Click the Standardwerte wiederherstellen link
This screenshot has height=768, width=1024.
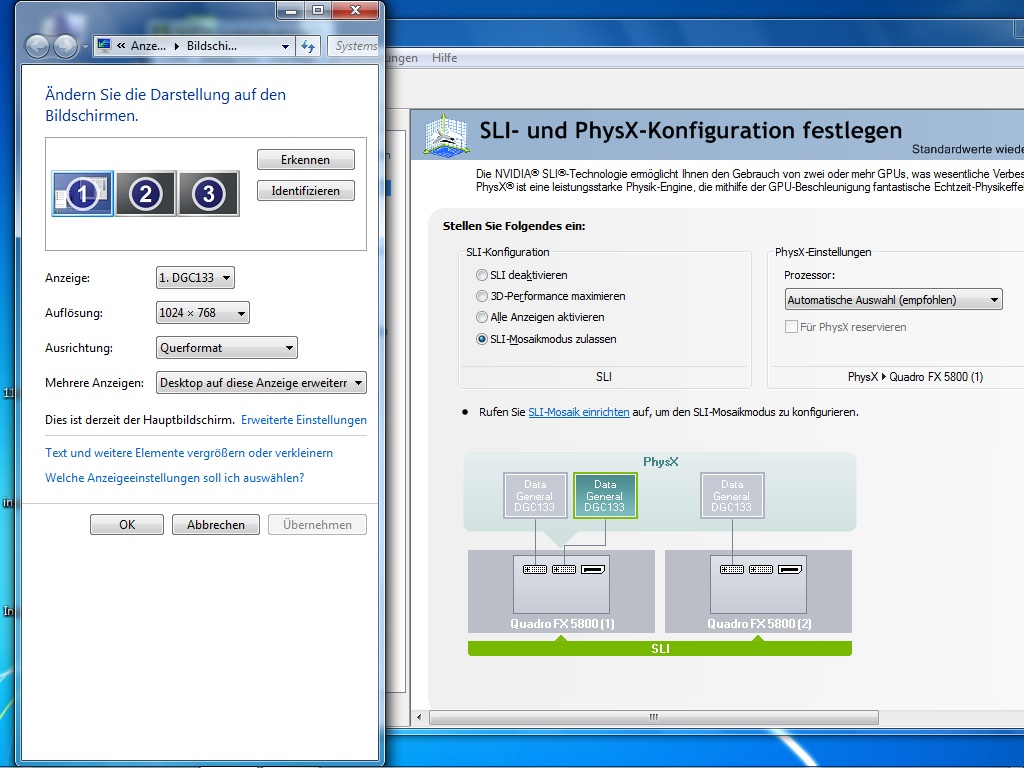[x=967, y=149]
